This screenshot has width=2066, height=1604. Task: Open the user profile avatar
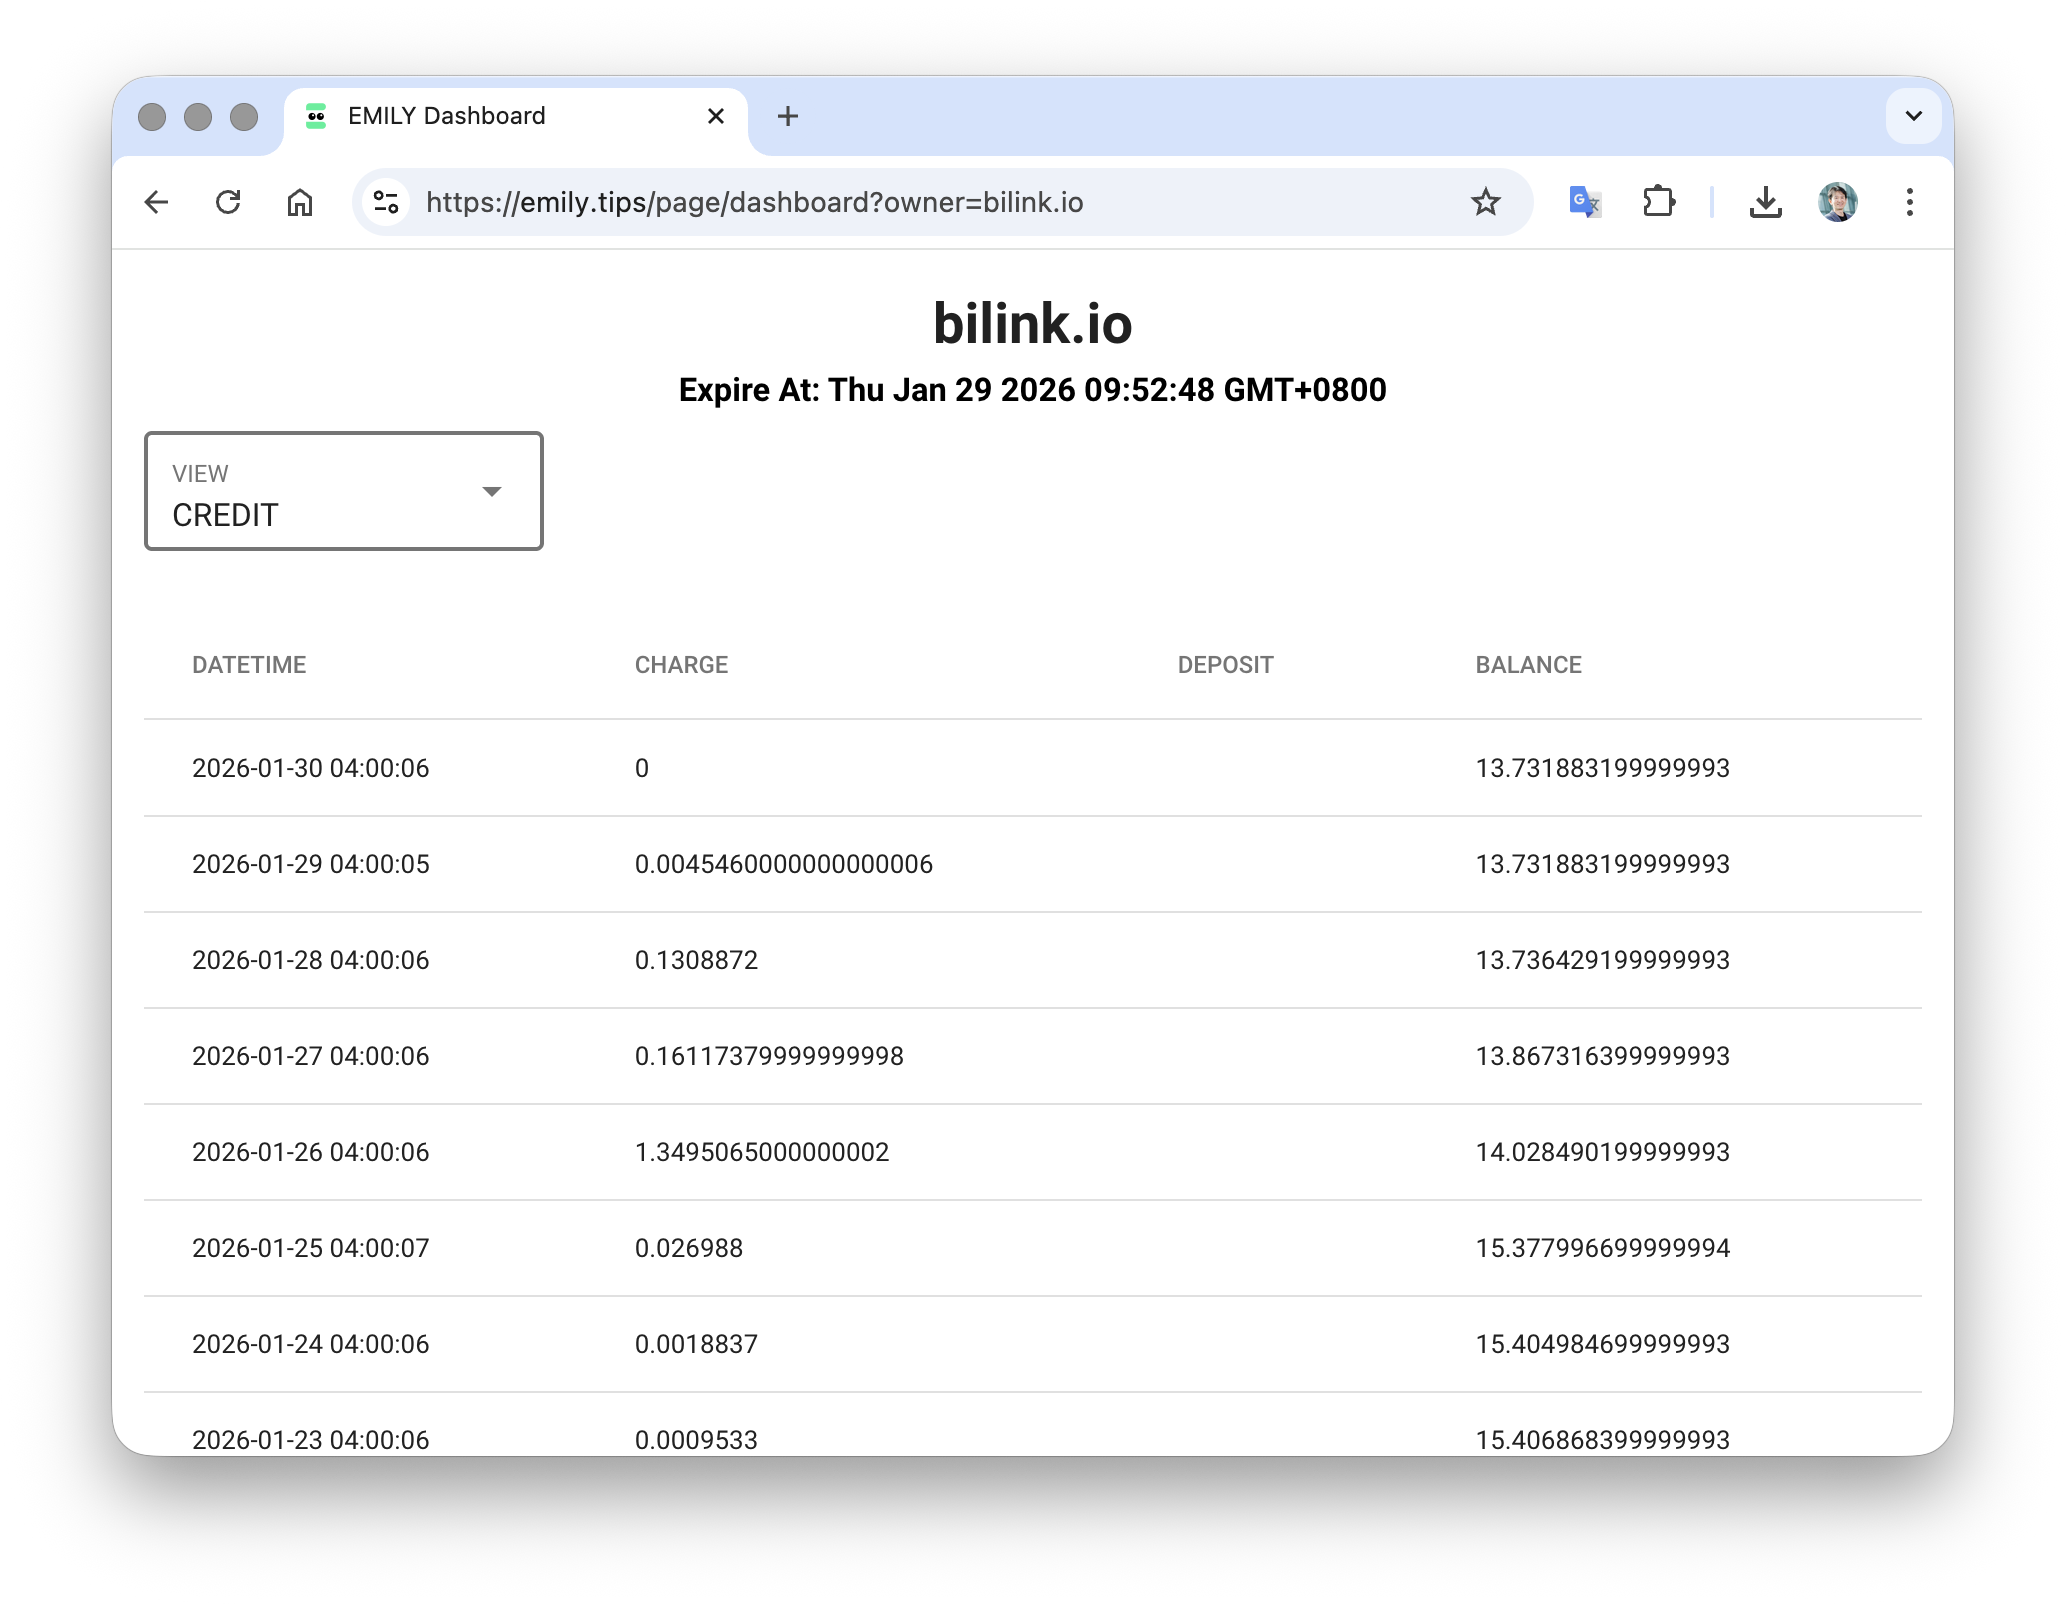[1837, 203]
